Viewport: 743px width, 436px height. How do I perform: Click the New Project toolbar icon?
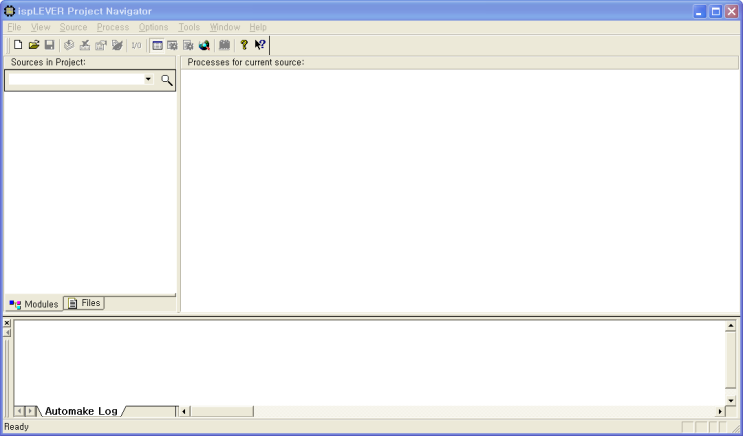coord(19,45)
